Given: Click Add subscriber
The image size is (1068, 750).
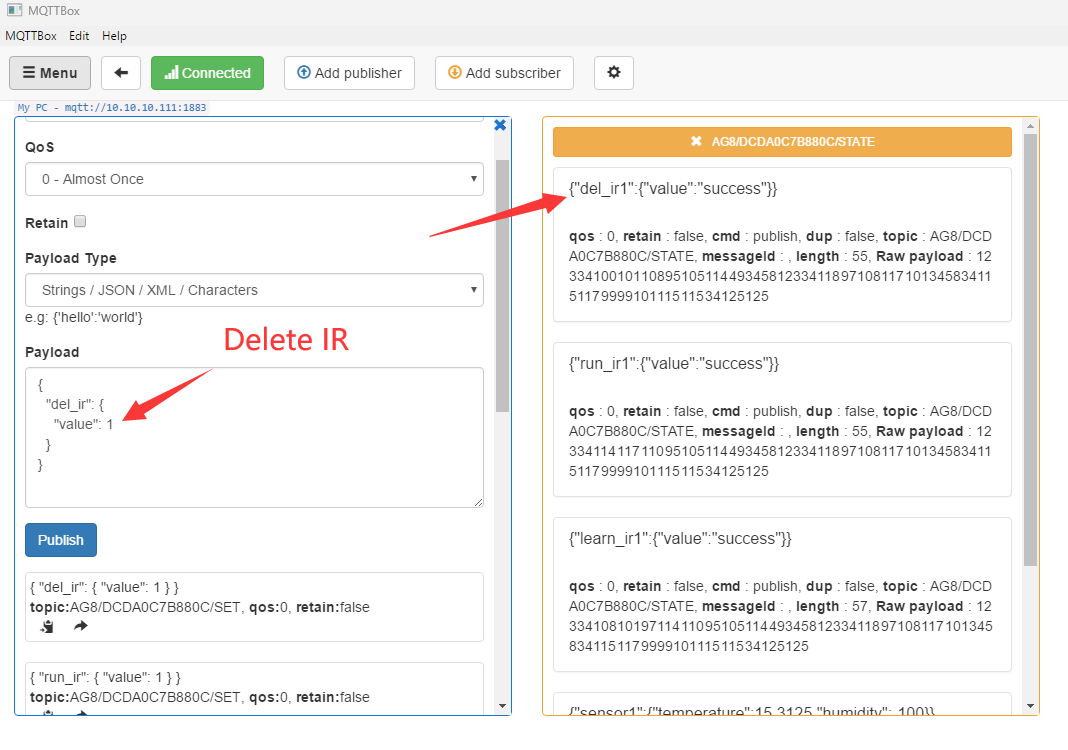Looking at the screenshot, I should click(504, 73).
